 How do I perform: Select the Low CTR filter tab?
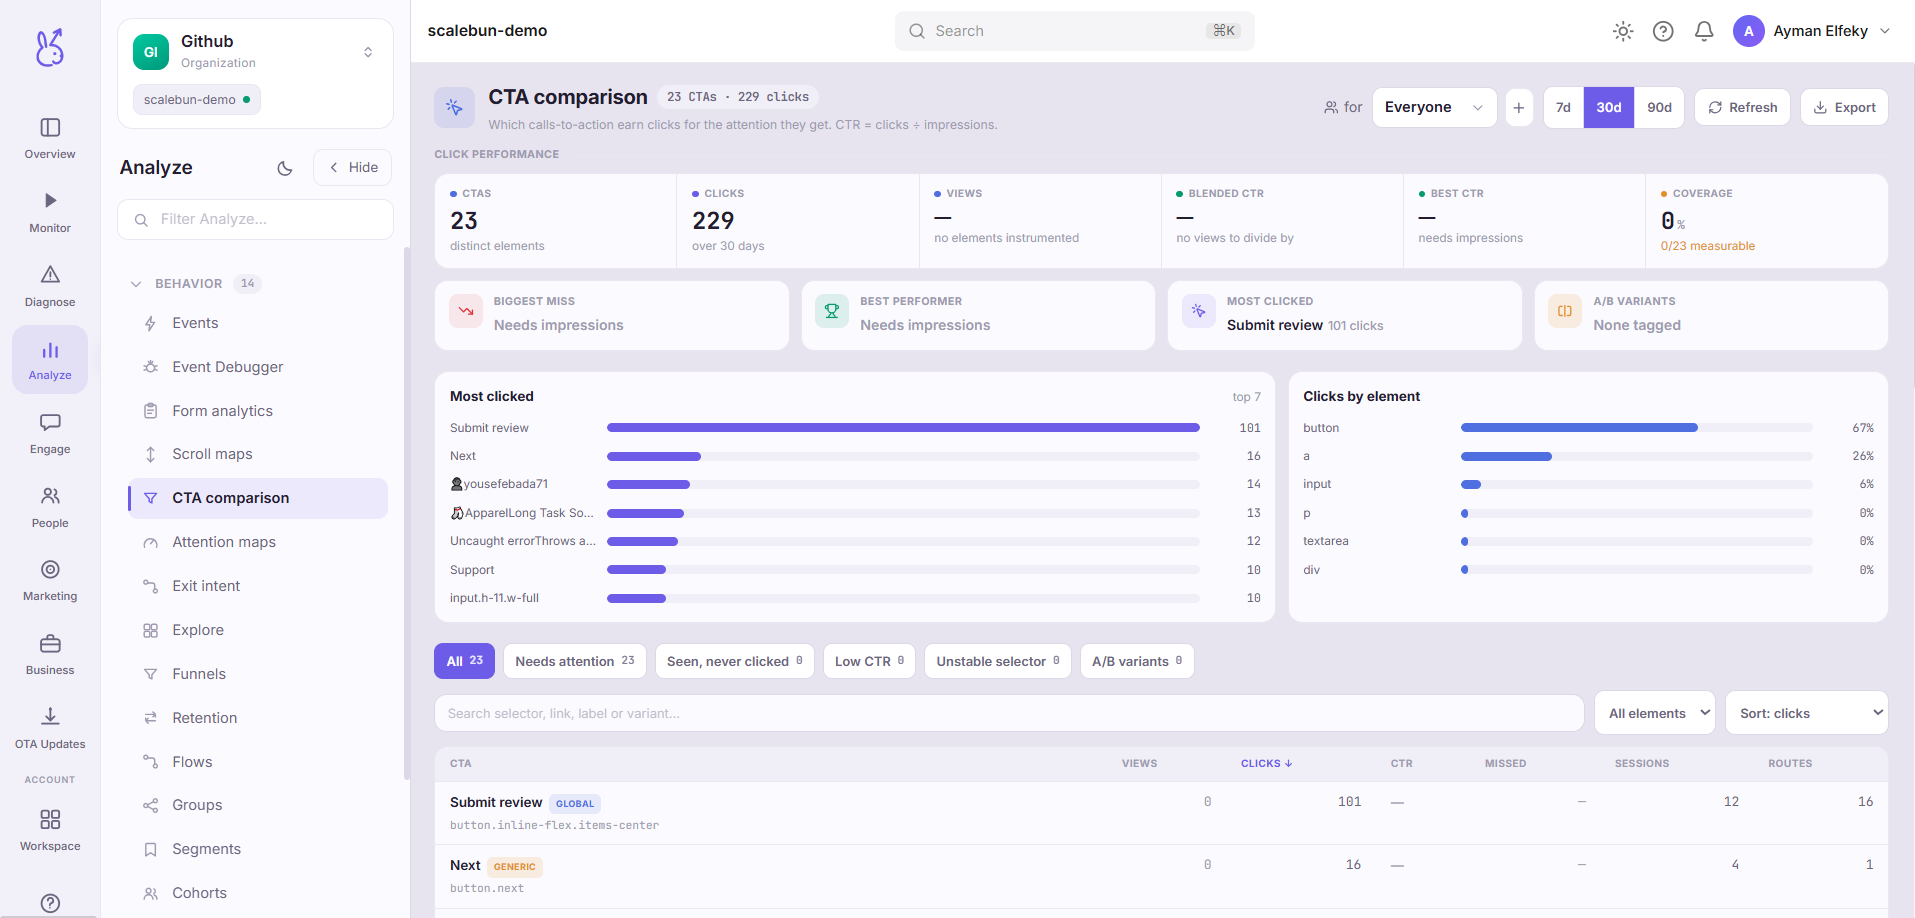(x=869, y=661)
